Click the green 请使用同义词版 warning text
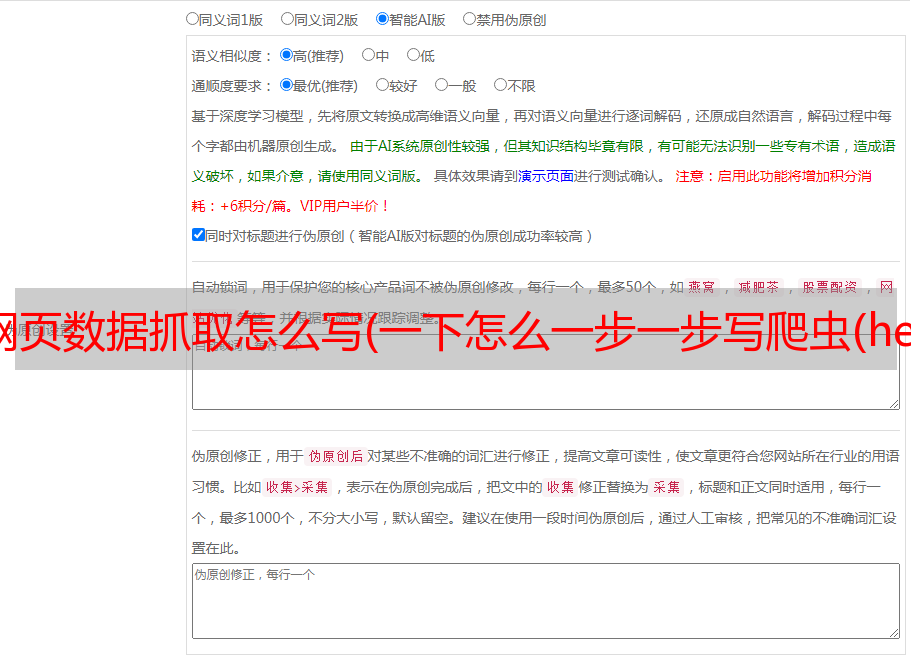The height and width of the screenshot is (658, 911). (370, 176)
